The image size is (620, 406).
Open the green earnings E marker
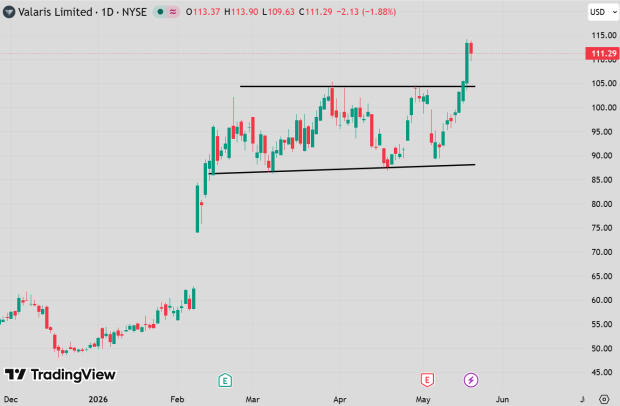pos(225,380)
